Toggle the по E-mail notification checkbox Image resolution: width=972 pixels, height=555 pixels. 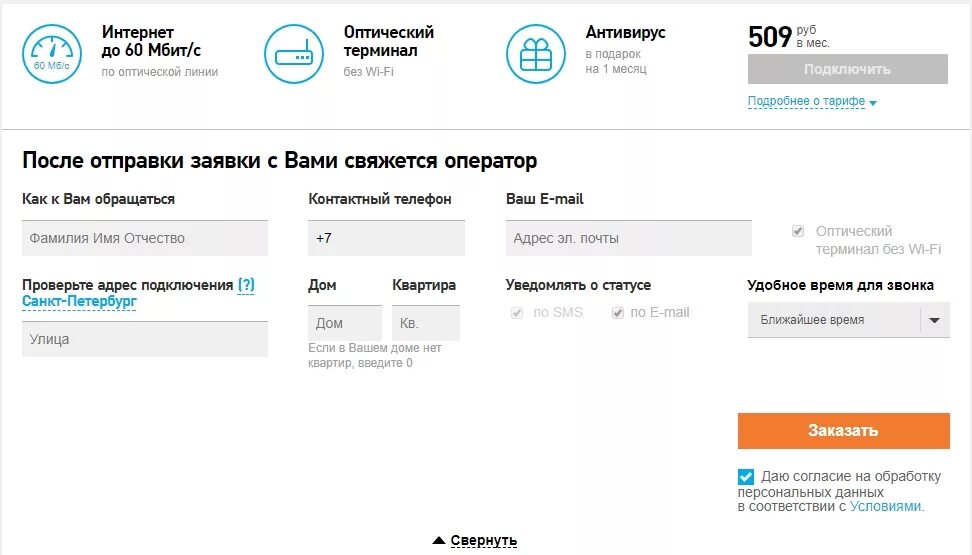[617, 313]
